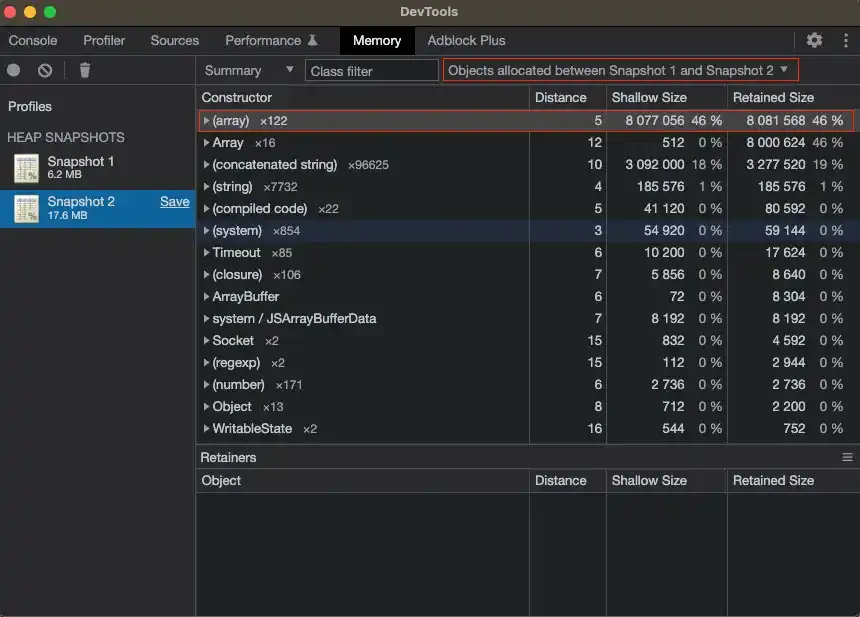Expand the (concatenated string) row
Image resolution: width=860 pixels, height=617 pixels.
(x=206, y=165)
